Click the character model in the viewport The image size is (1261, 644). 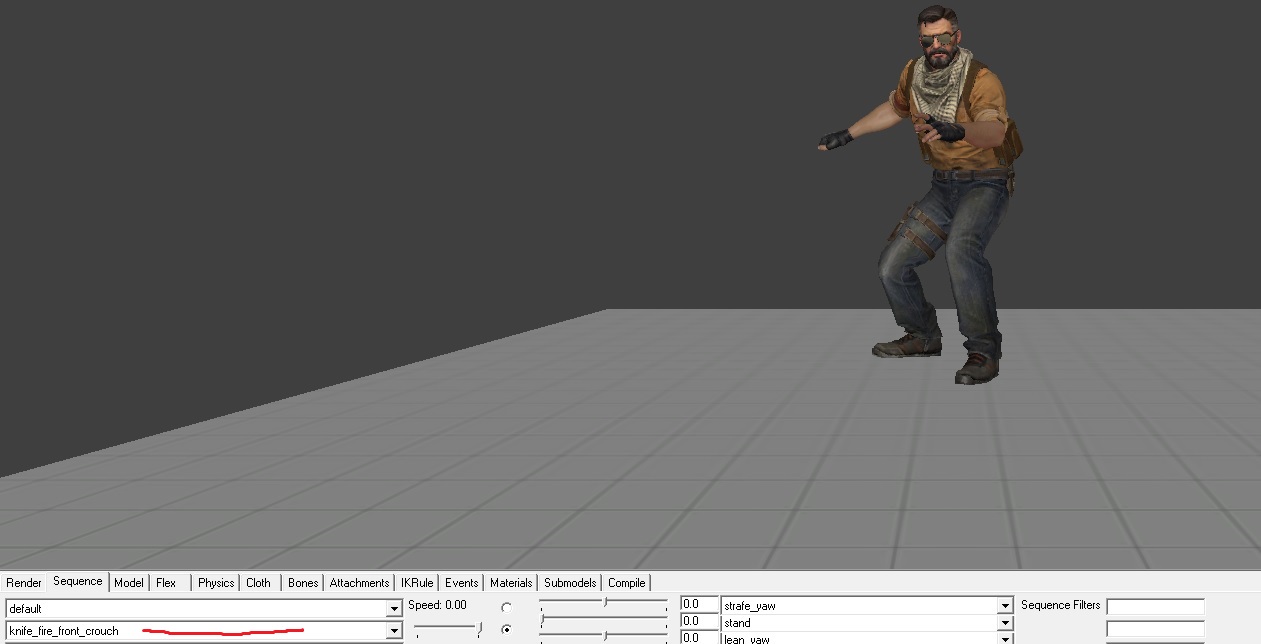[940, 200]
